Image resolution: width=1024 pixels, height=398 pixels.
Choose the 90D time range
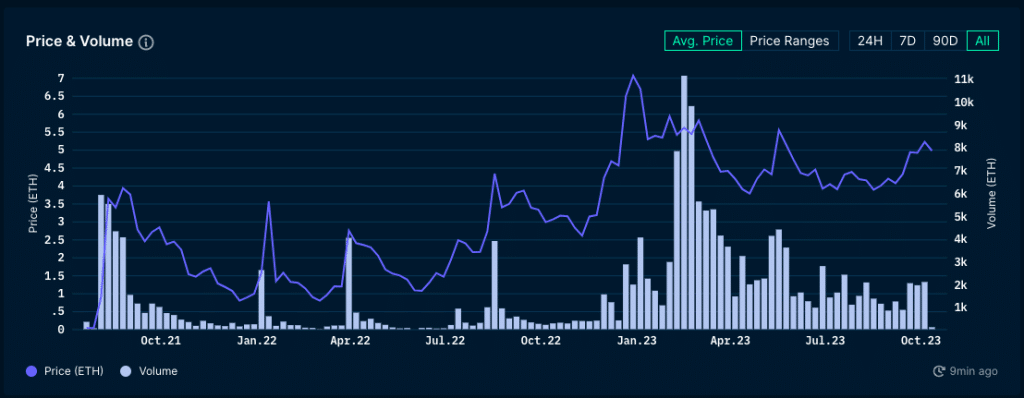pos(945,41)
